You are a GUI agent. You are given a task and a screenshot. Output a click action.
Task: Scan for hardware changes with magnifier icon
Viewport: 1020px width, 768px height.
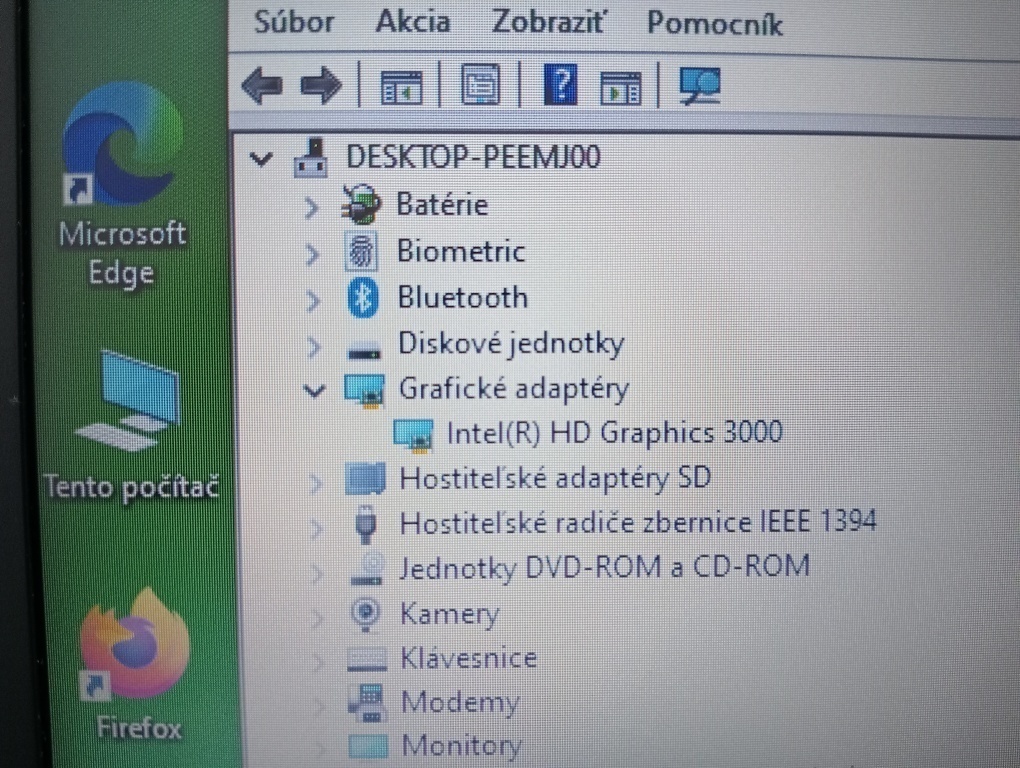pyautogui.click(x=700, y=87)
